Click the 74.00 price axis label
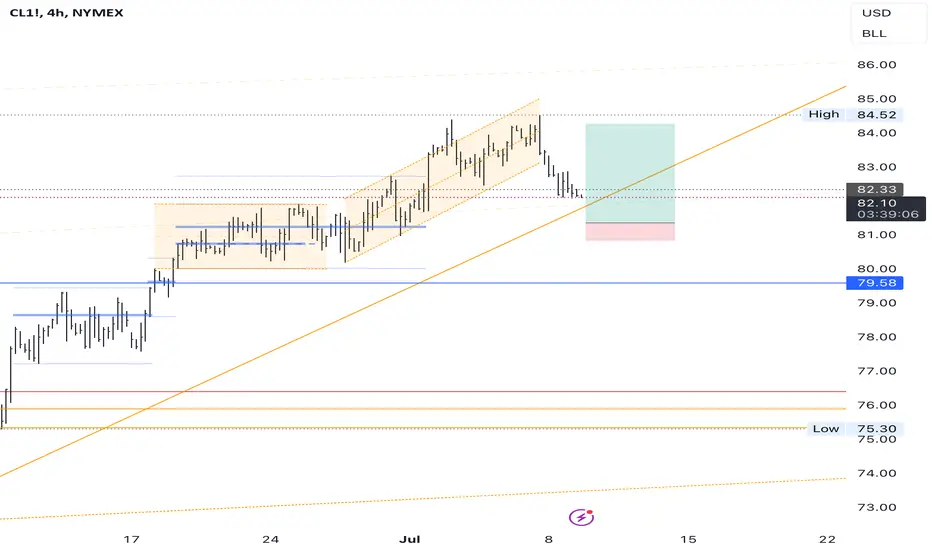932x550 pixels. [x=876, y=473]
